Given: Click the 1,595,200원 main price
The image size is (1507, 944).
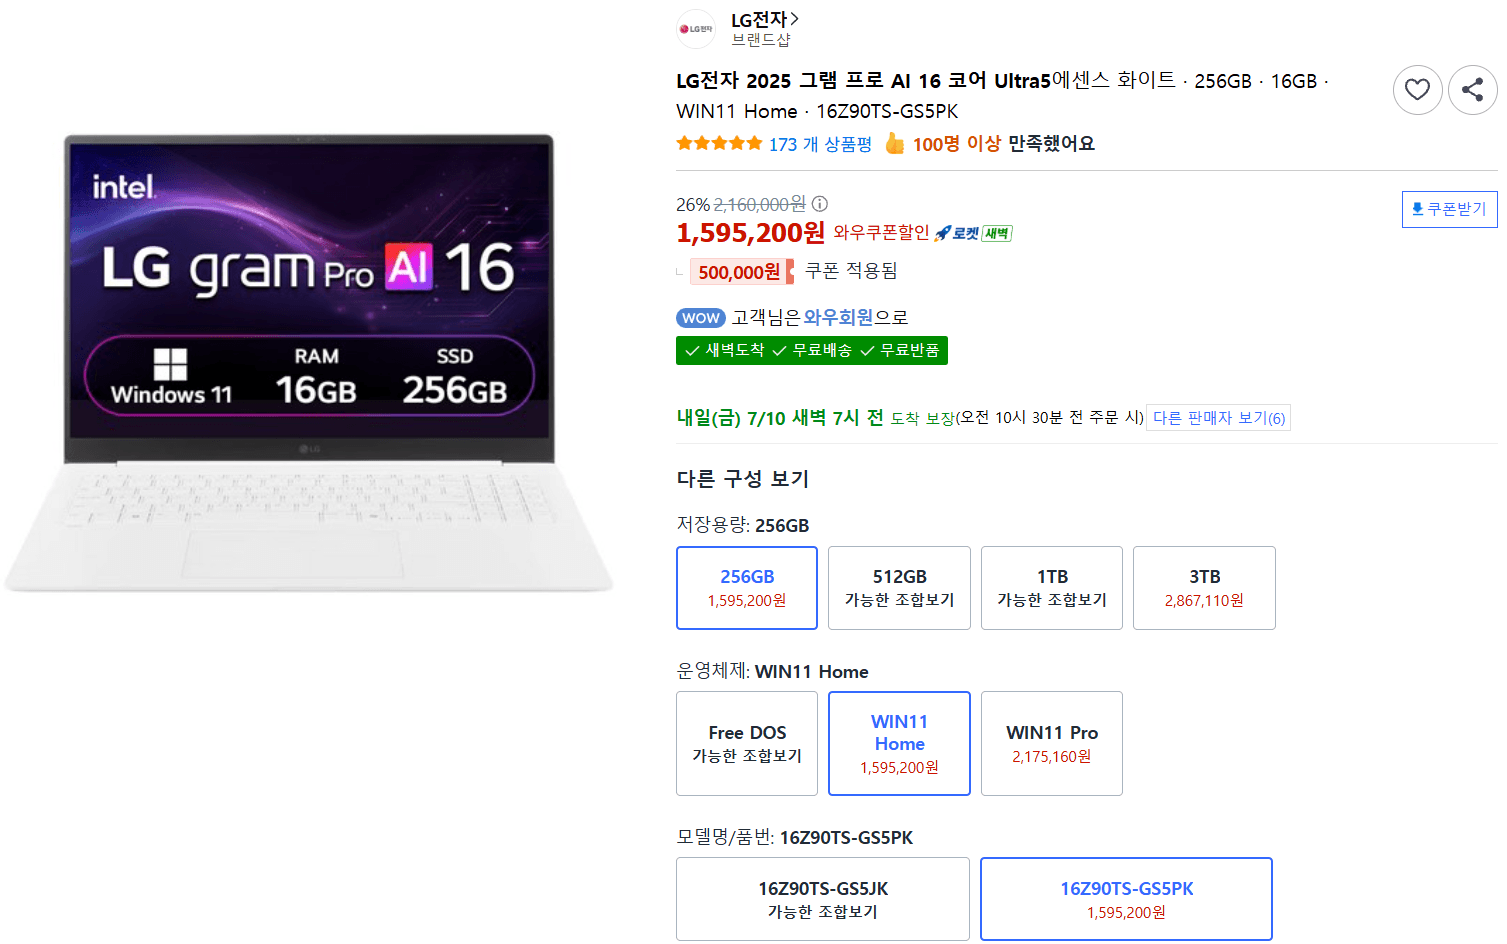Looking at the screenshot, I should pyautogui.click(x=751, y=233).
